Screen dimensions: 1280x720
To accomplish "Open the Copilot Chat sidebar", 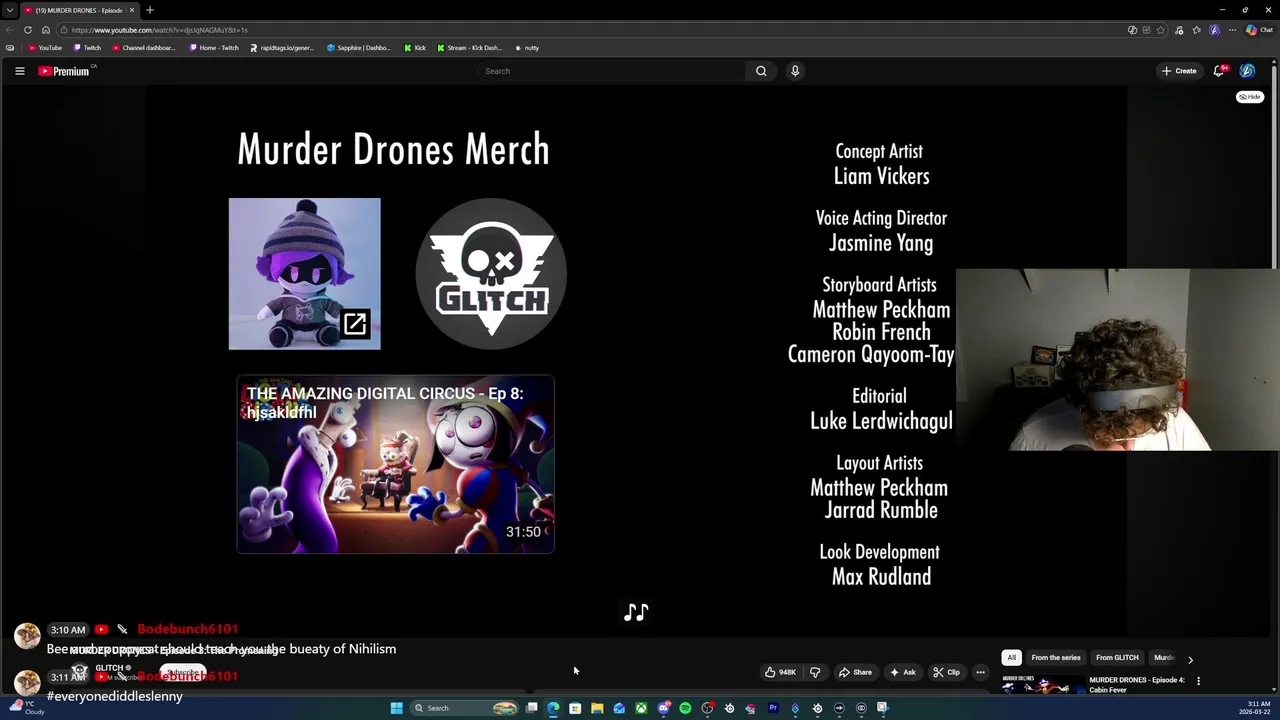I will 1258,30.
